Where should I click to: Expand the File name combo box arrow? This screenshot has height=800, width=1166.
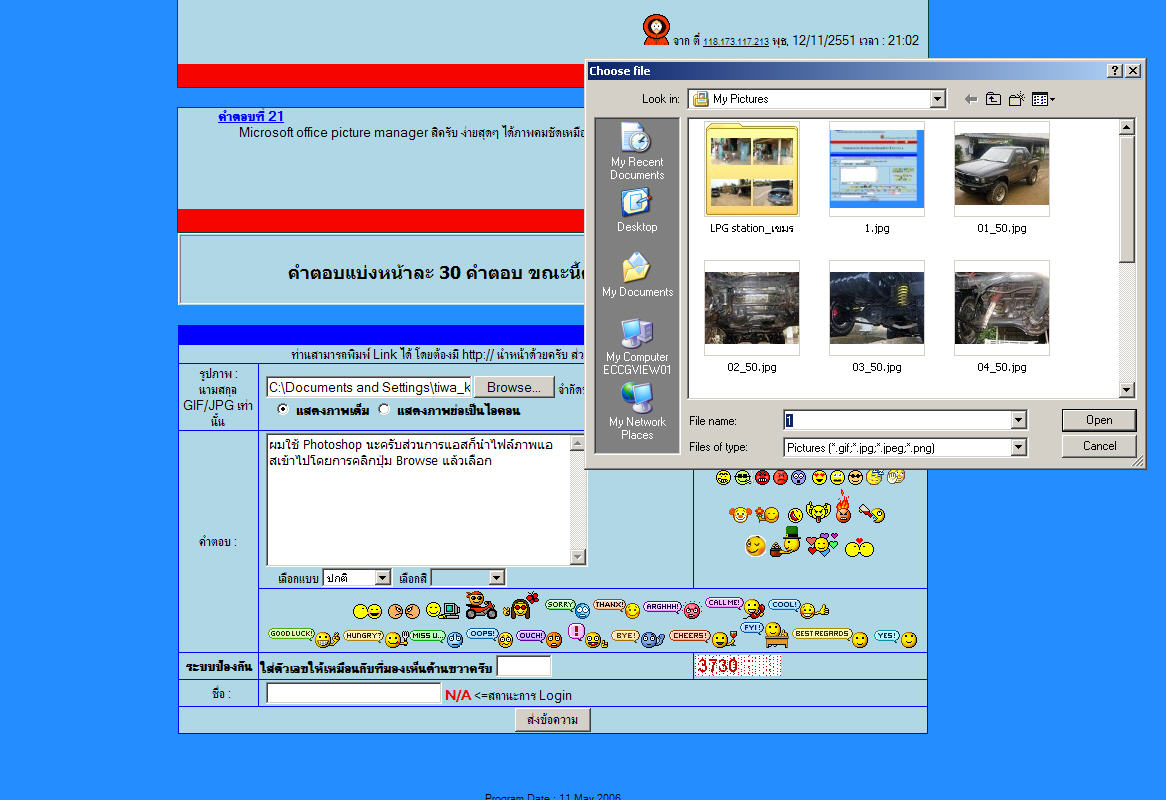1018,421
